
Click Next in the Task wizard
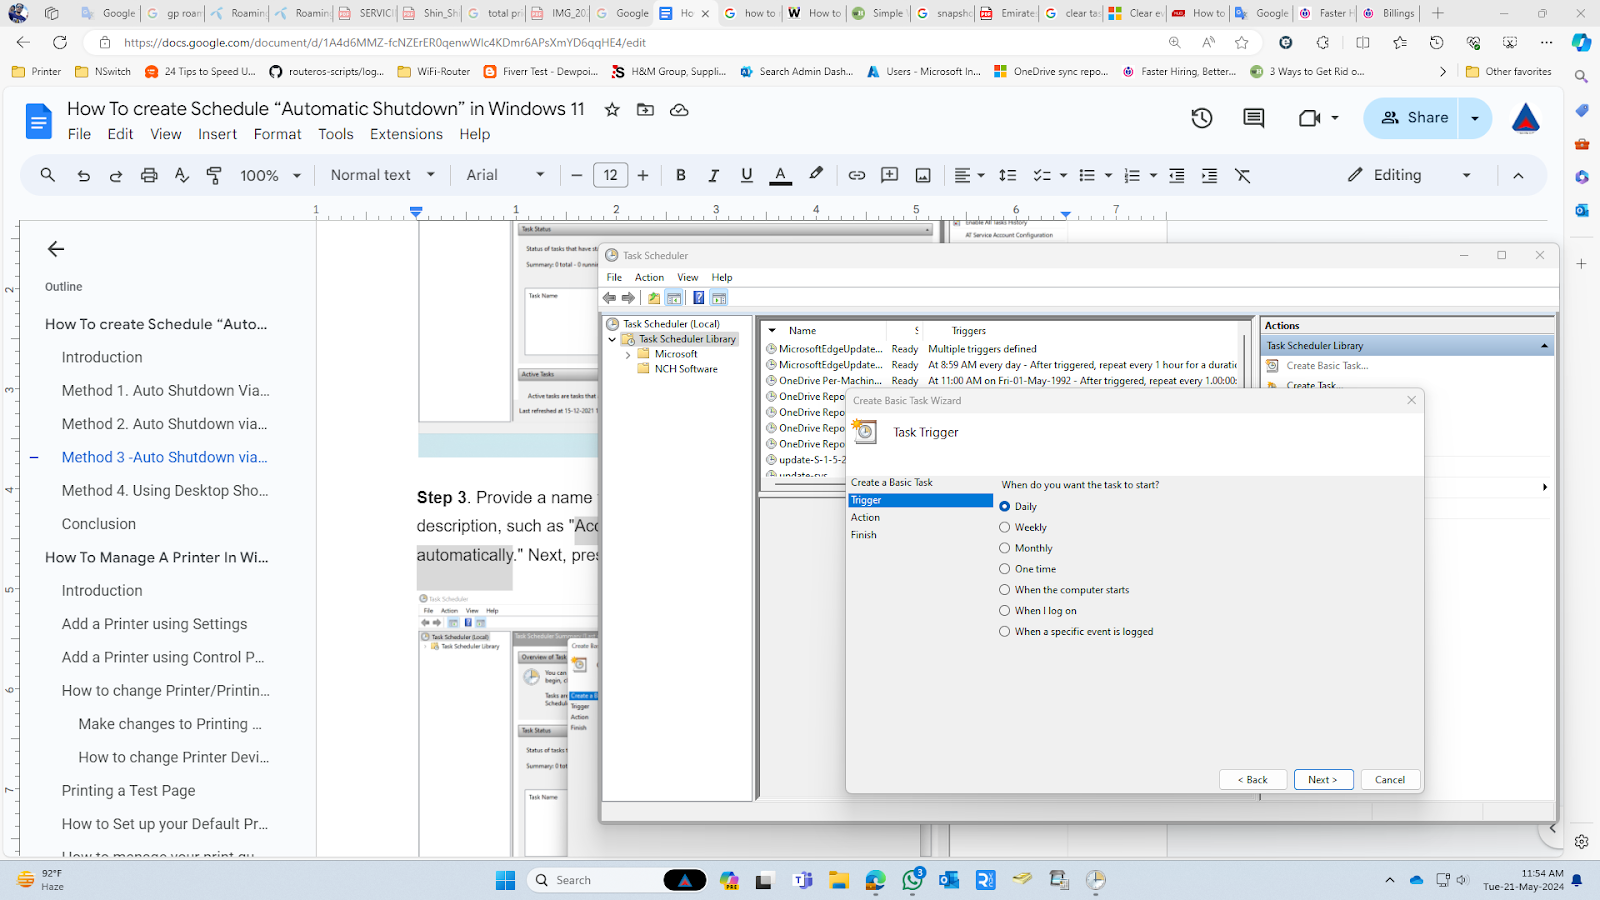click(1323, 780)
